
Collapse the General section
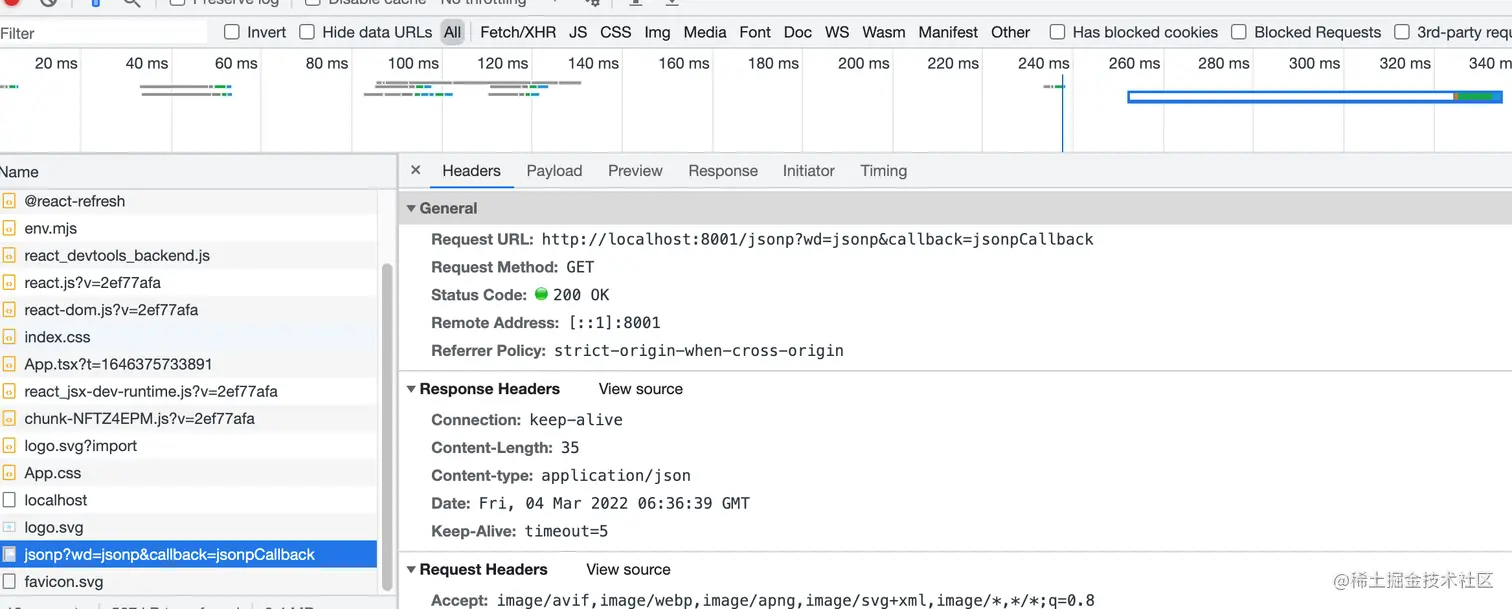tap(411, 208)
